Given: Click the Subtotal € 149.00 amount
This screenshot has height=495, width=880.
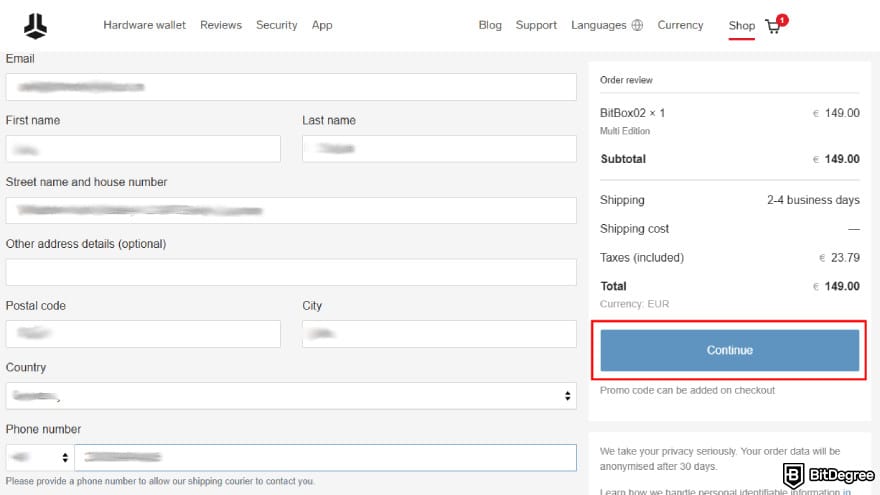Looking at the screenshot, I should click(836, 159).
